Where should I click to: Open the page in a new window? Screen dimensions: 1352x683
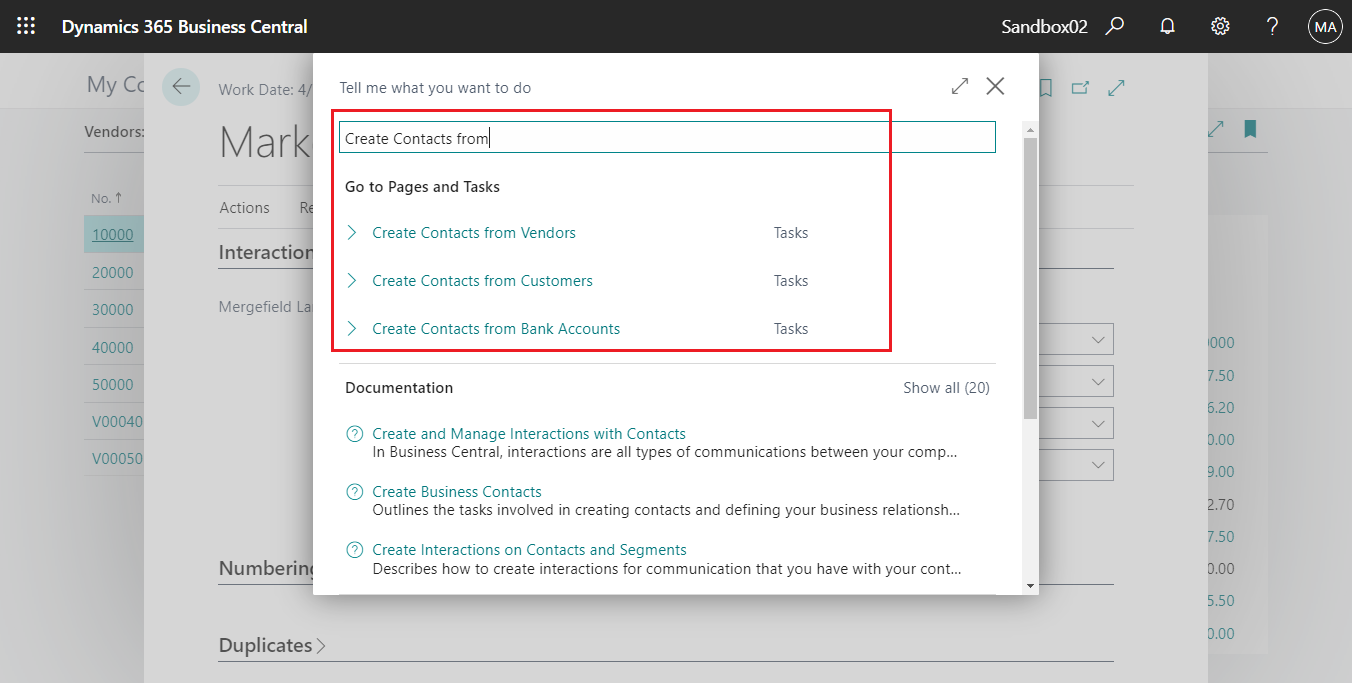coord(1080,88)
